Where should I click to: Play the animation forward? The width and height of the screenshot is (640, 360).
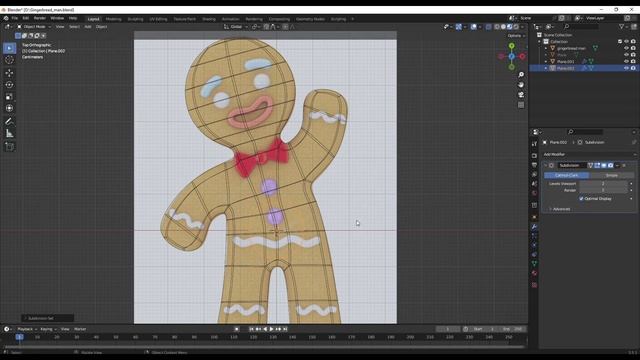271,329
